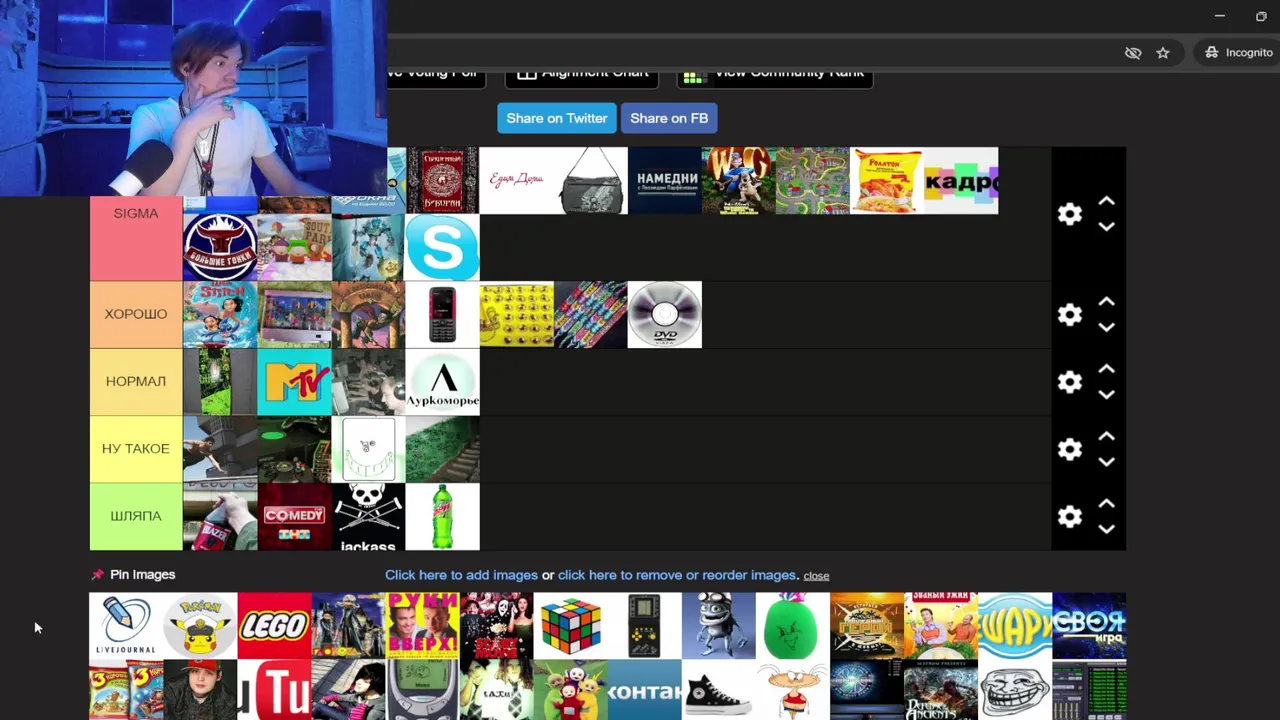Viewport: 1280px width, 720px height.
Task: Select the Лукоморье logo image
Action: (x=442, y=382)
